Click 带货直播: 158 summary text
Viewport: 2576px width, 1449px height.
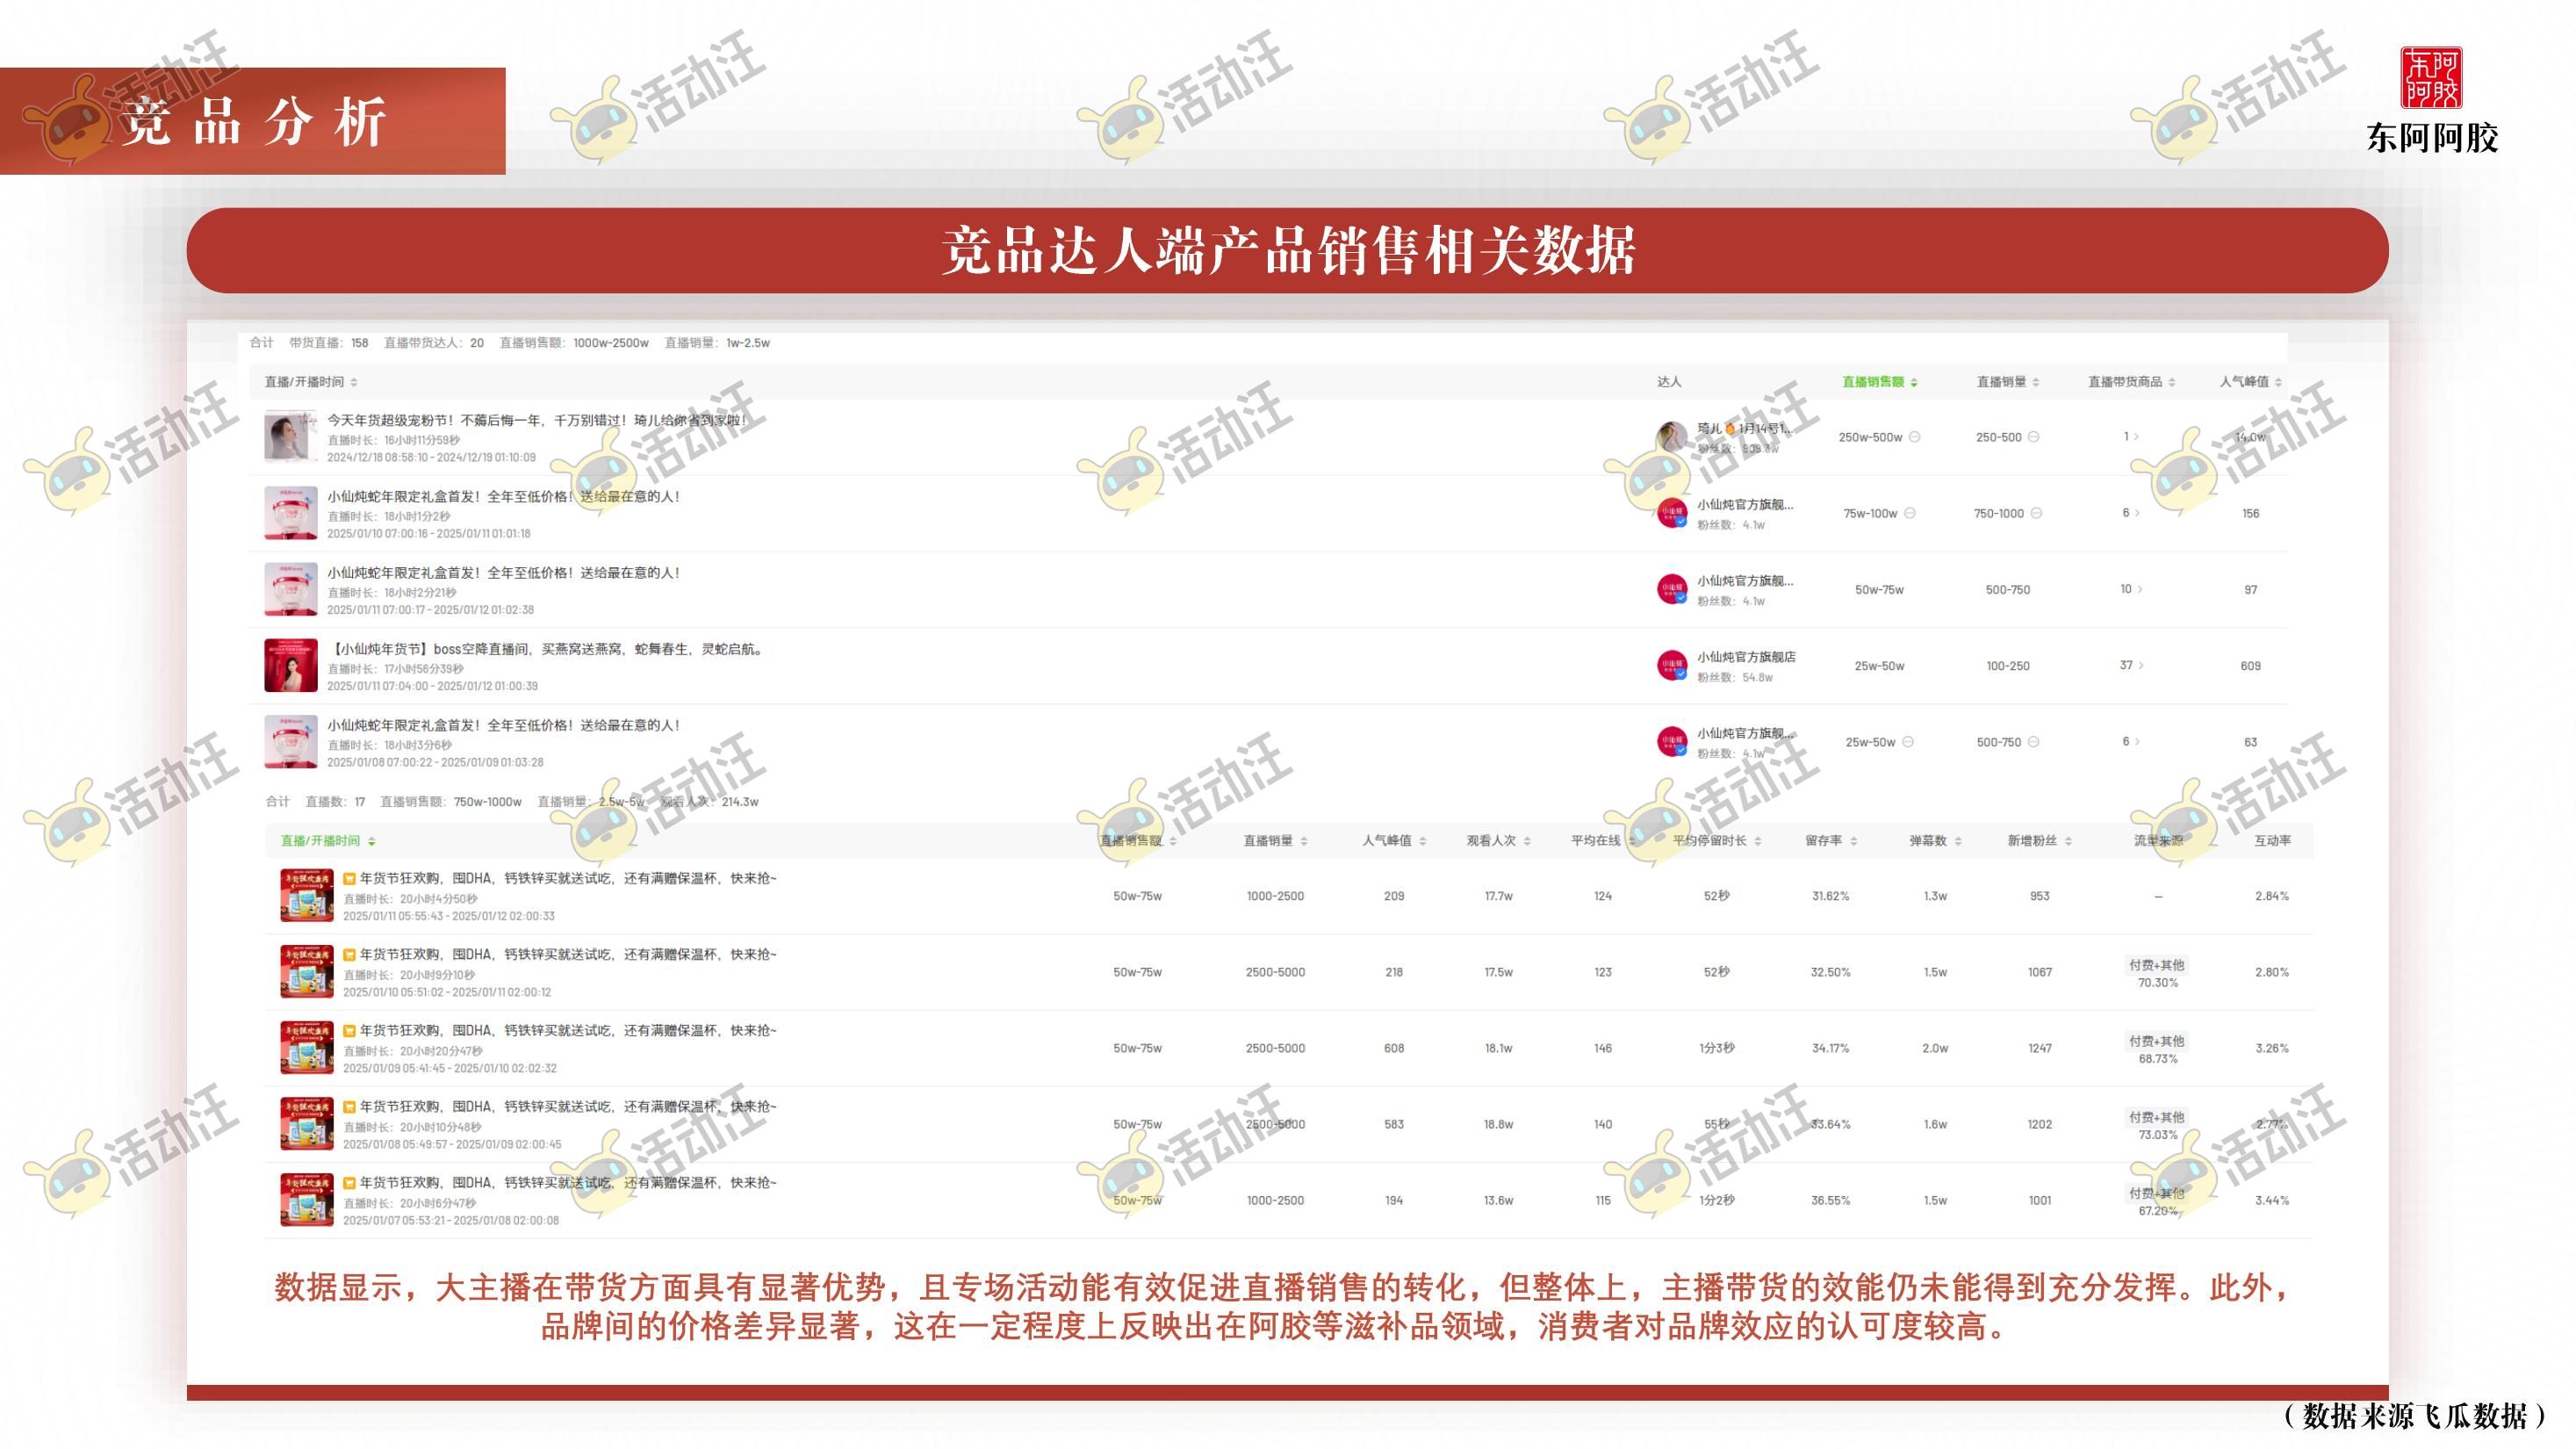[329, 343]
